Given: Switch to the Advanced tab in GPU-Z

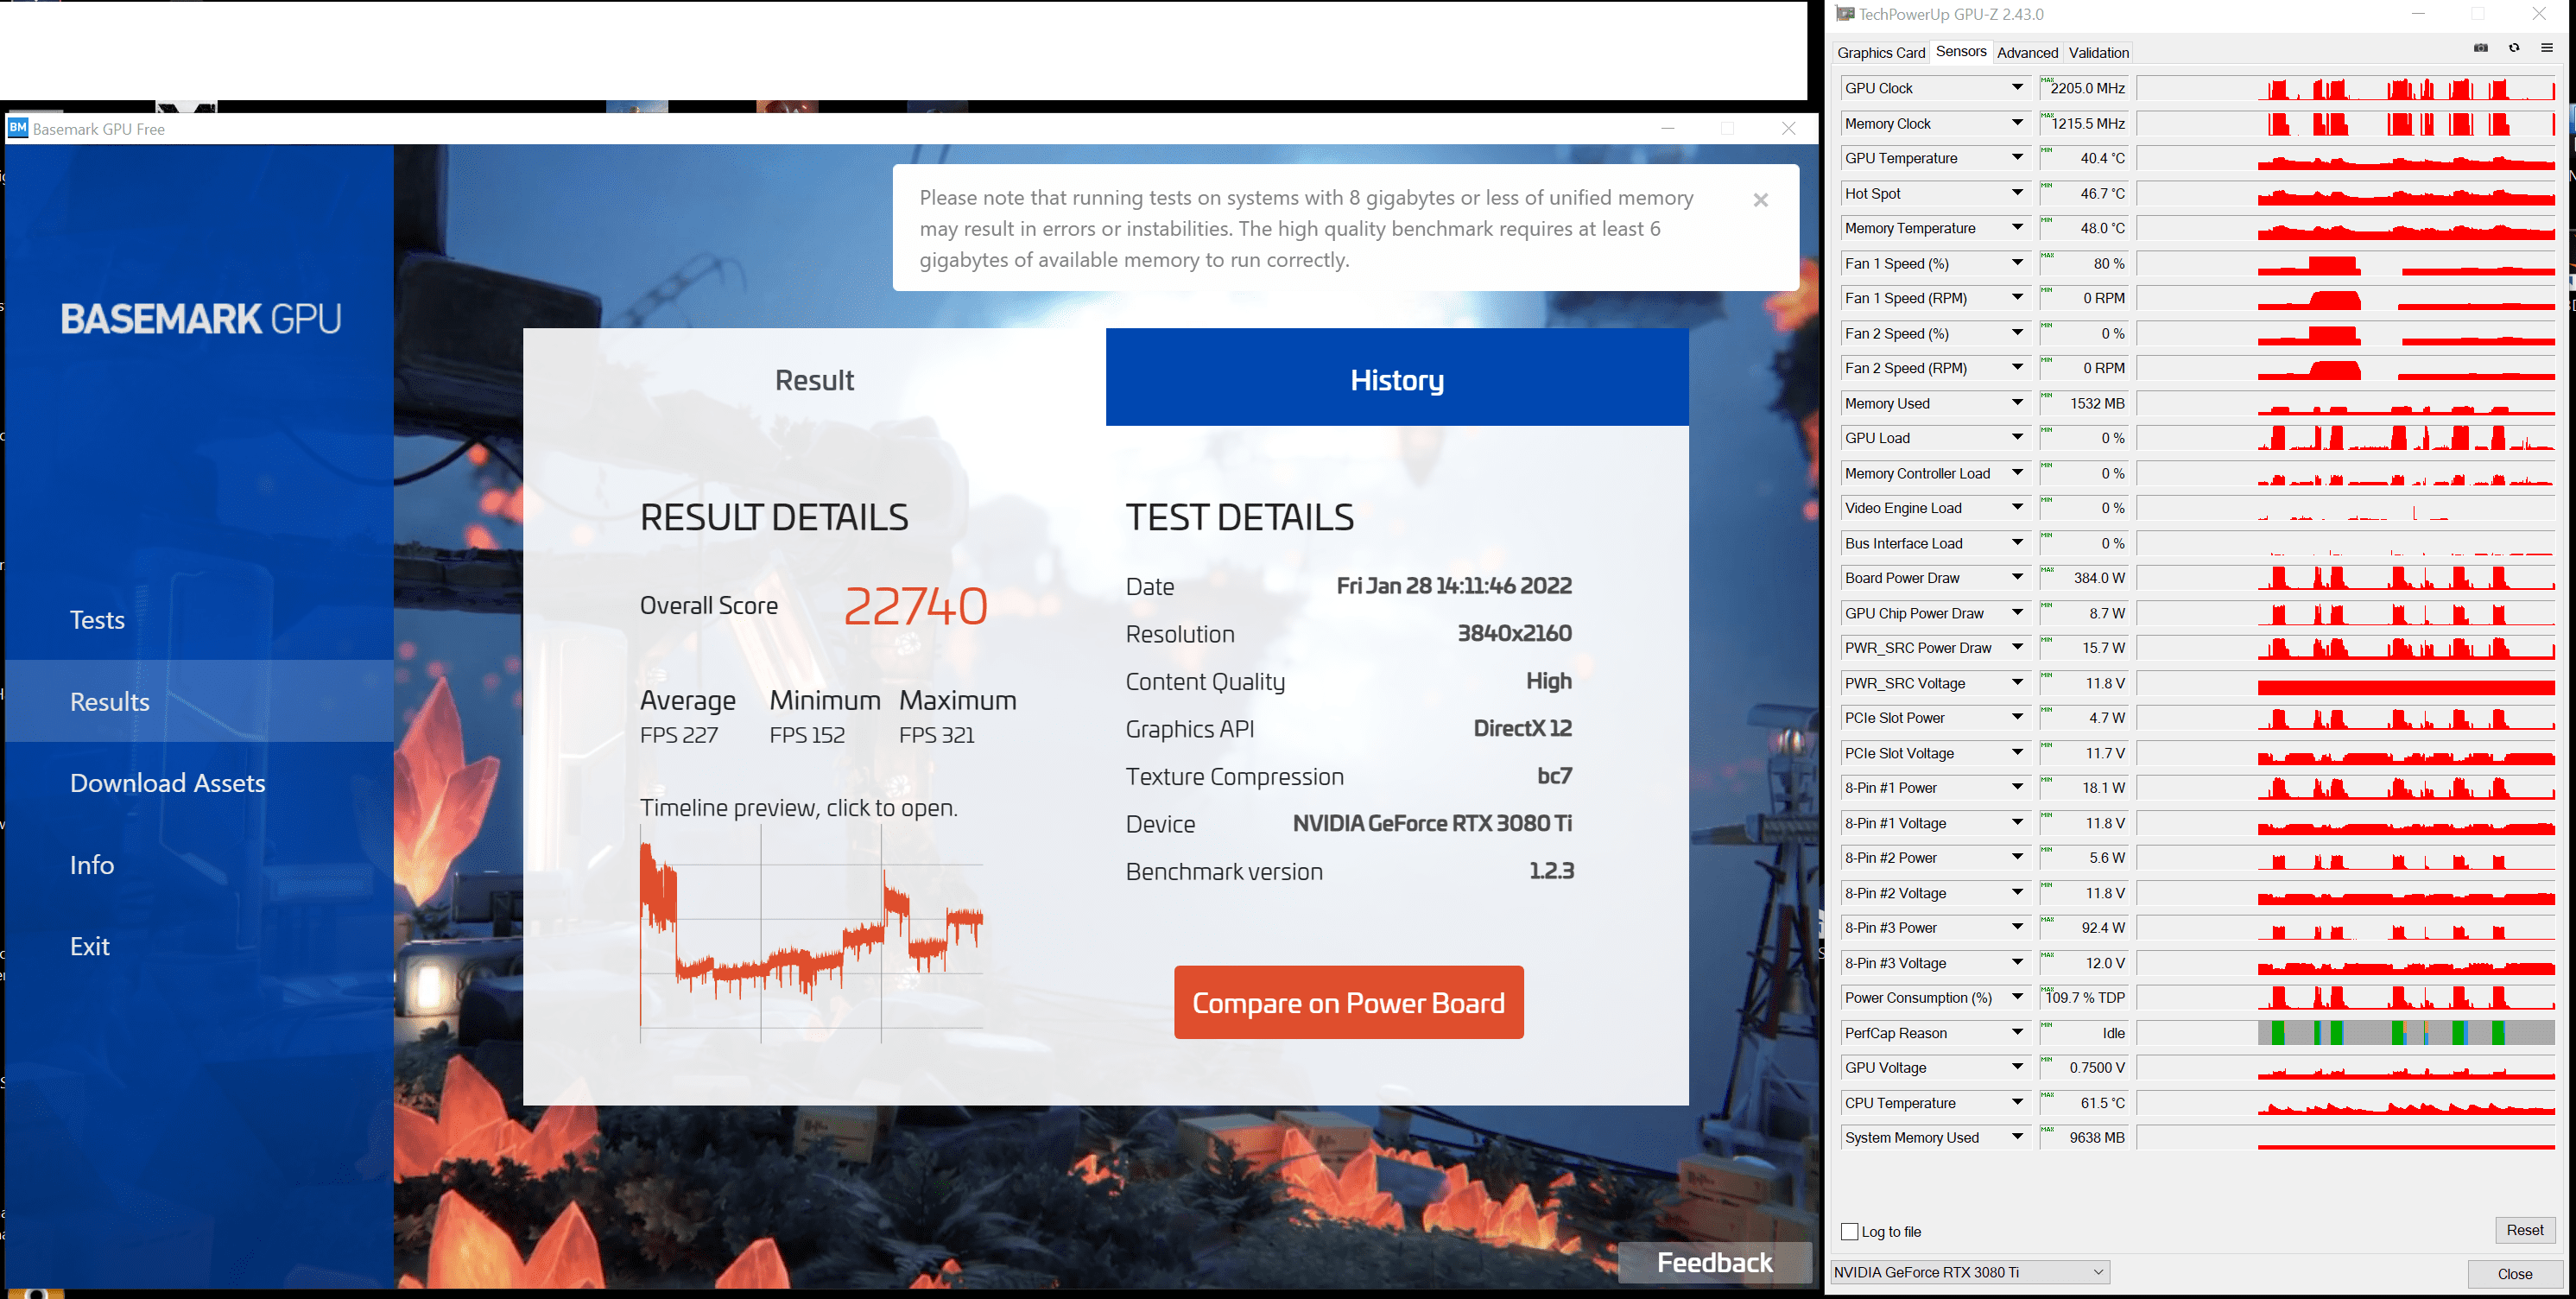Looking at the screenshot, I should click(x=2027, y=52).
